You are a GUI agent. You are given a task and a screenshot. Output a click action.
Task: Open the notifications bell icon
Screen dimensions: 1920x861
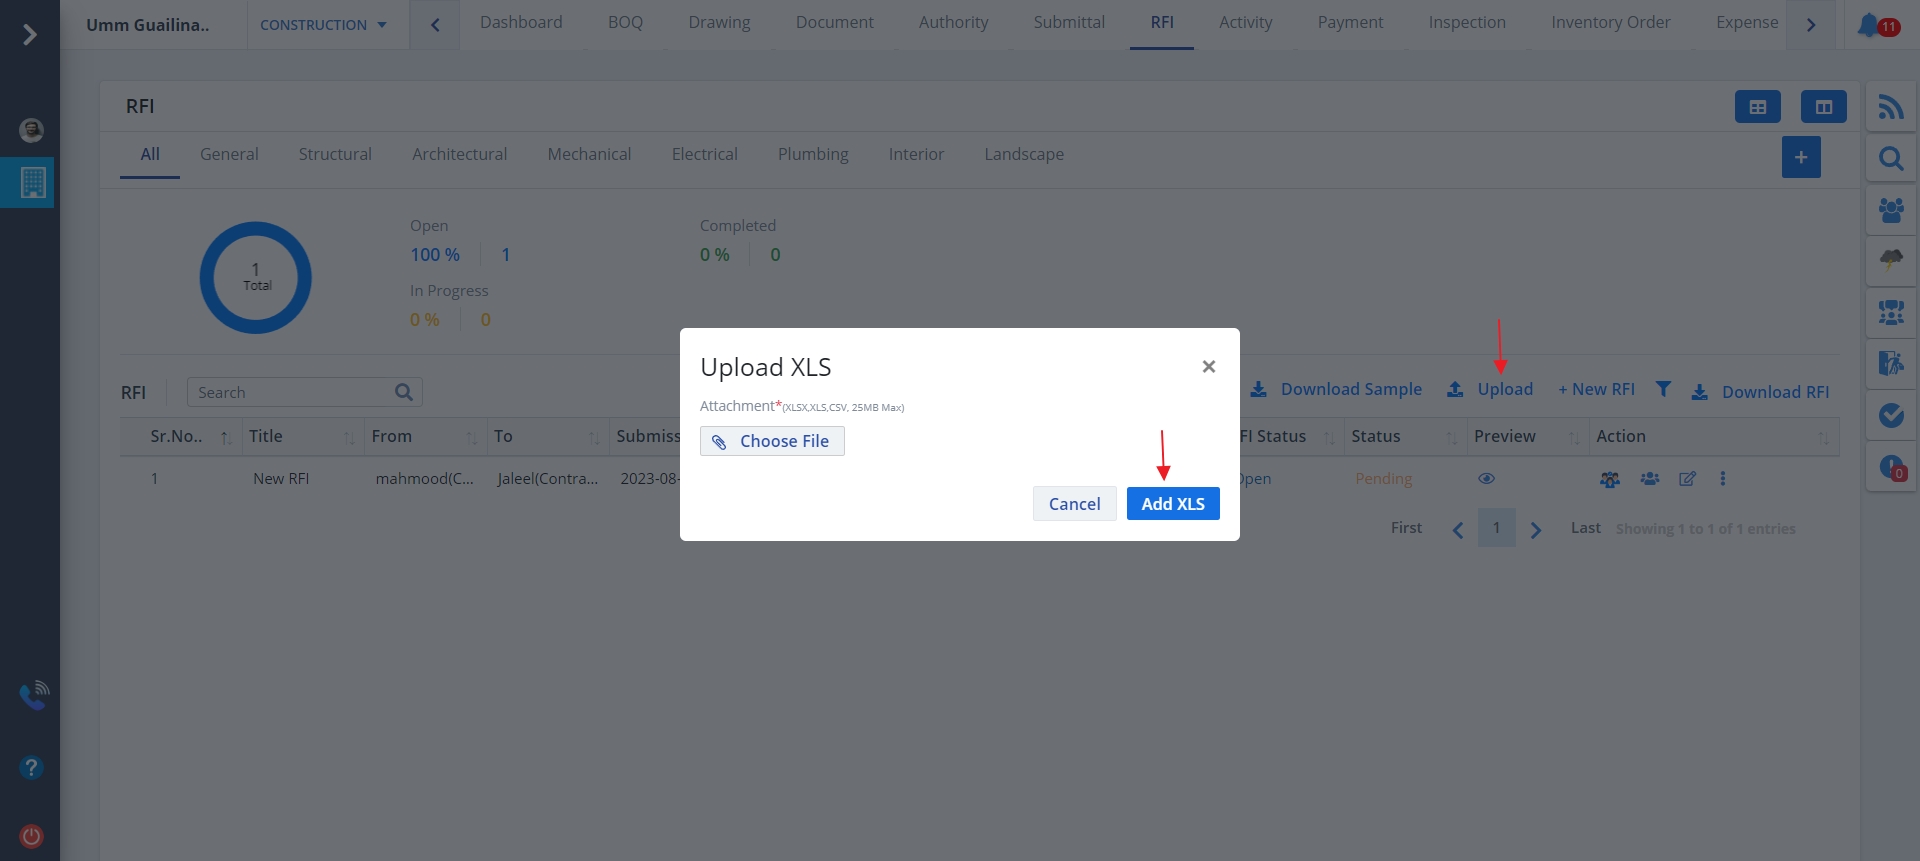1867,25
